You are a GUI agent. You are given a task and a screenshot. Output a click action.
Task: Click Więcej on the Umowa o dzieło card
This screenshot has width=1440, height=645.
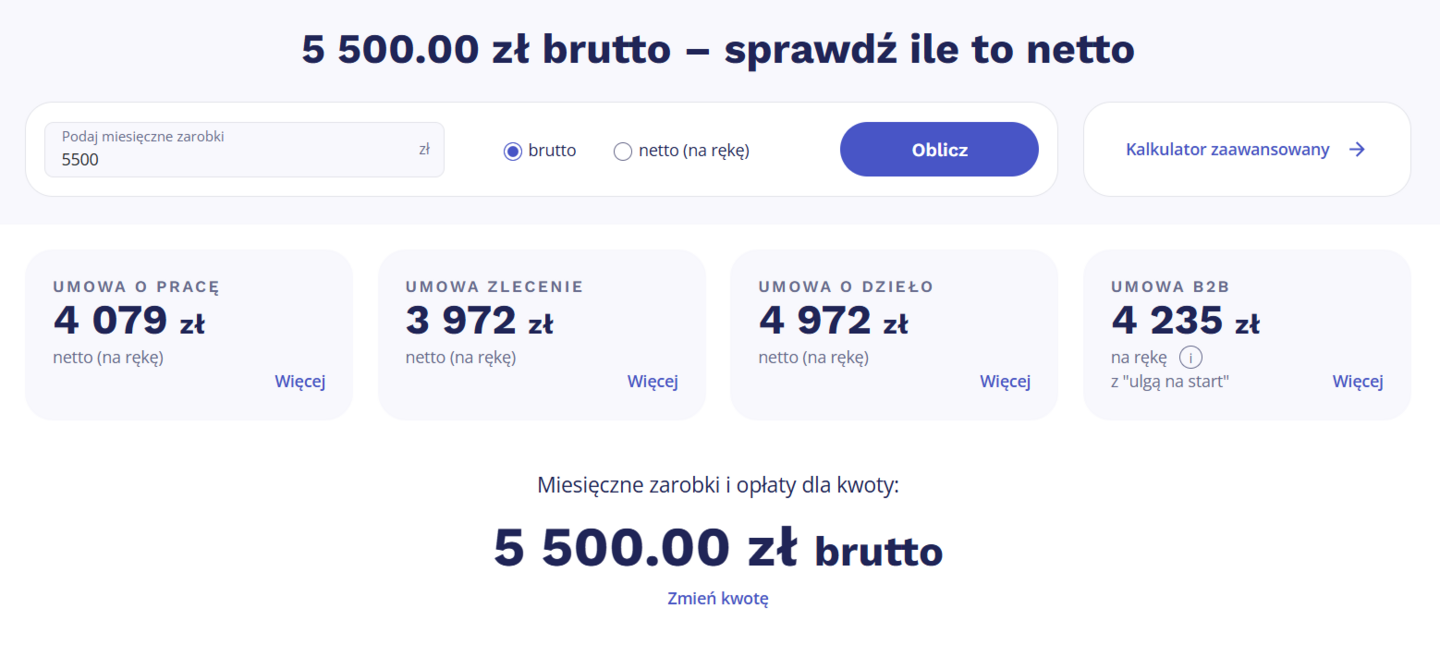click(1005, 381)
